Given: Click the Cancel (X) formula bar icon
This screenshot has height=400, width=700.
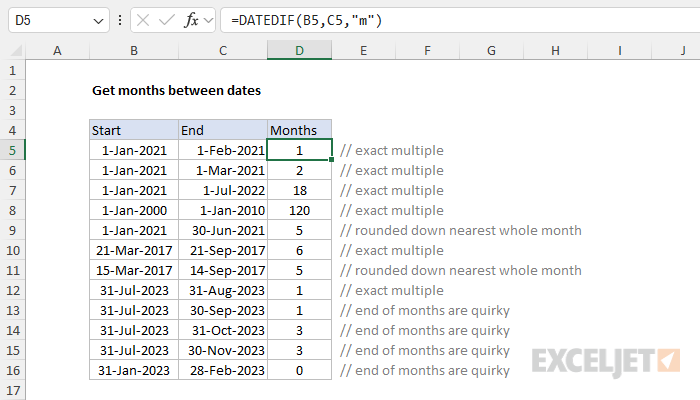Looking at the screenshot, I should point(143,21).
